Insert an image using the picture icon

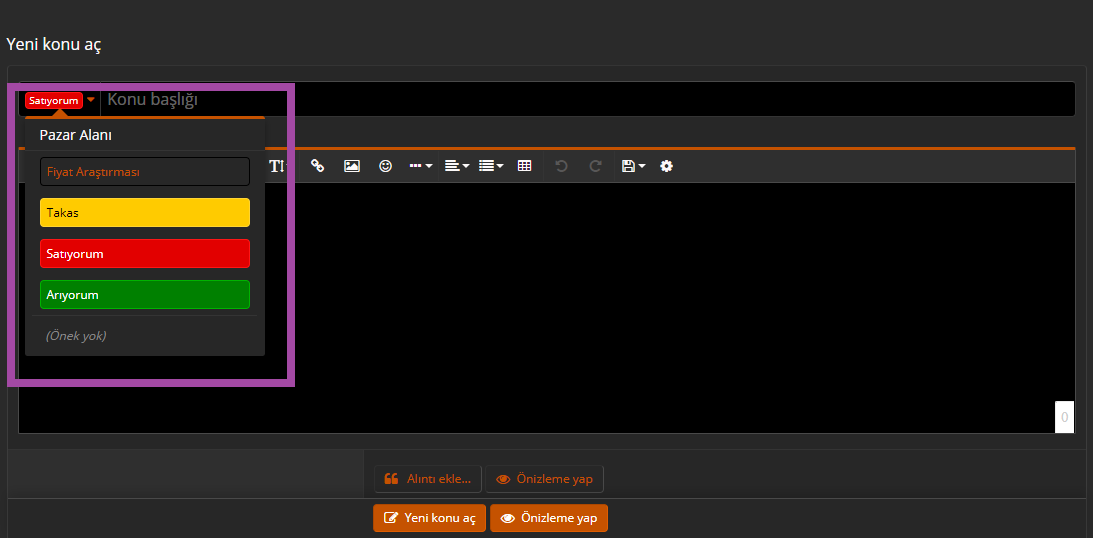pyautogui.click(x=352, y=166)
